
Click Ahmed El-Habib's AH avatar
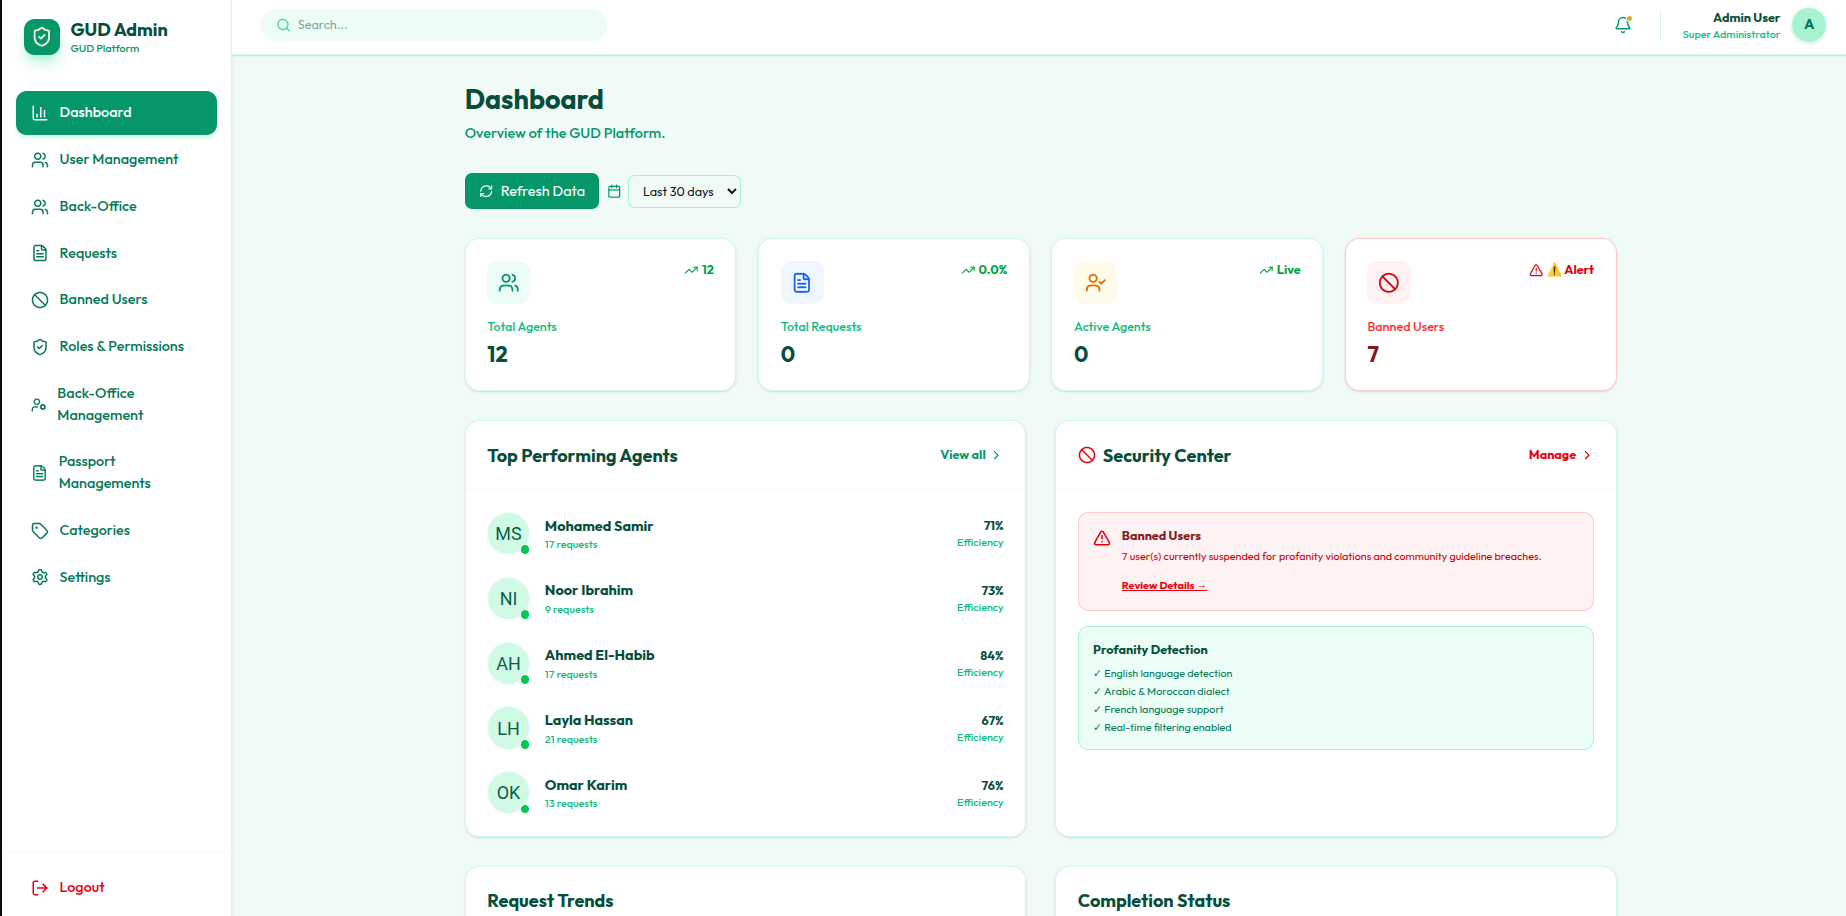[508, 664]
